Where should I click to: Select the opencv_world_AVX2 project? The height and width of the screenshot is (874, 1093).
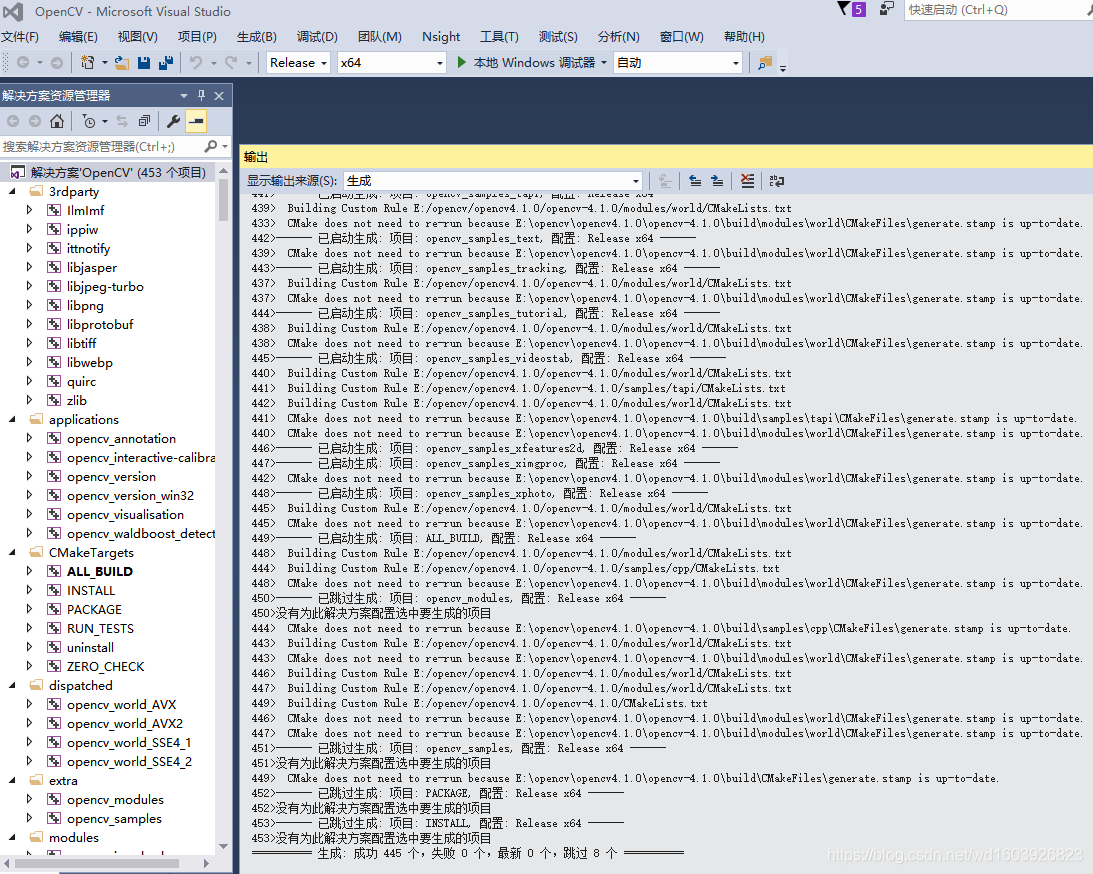pyautogui.click(x=125, y=723)
